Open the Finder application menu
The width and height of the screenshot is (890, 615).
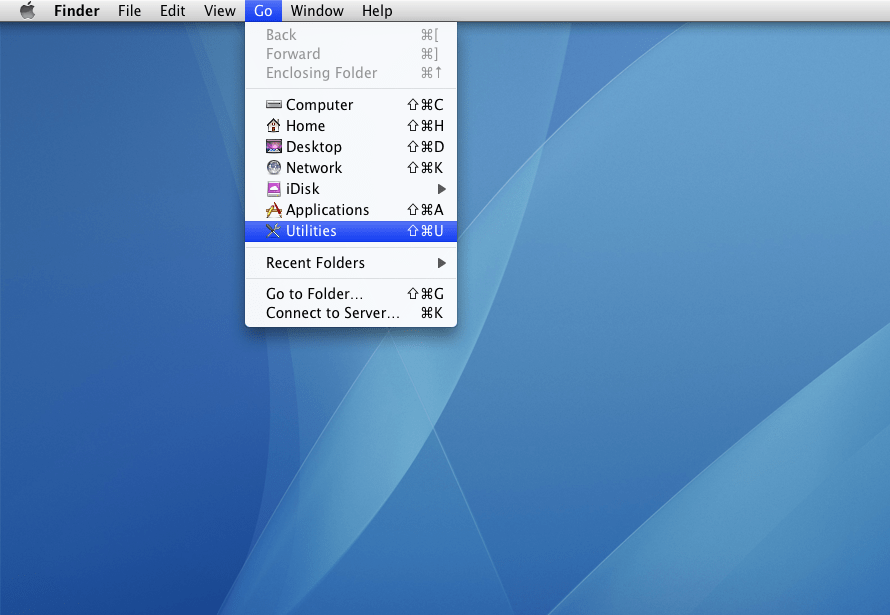[x=77, y=11]
